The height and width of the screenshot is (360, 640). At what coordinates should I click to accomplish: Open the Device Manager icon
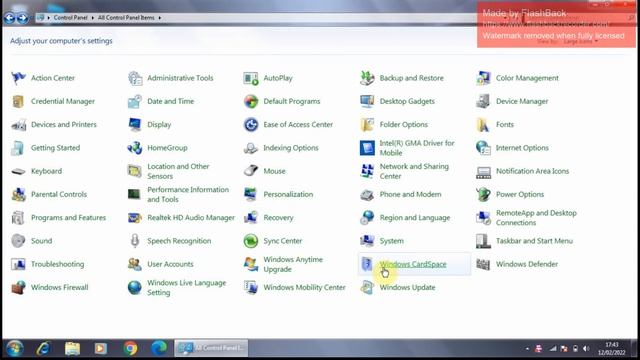pos(483,101)
